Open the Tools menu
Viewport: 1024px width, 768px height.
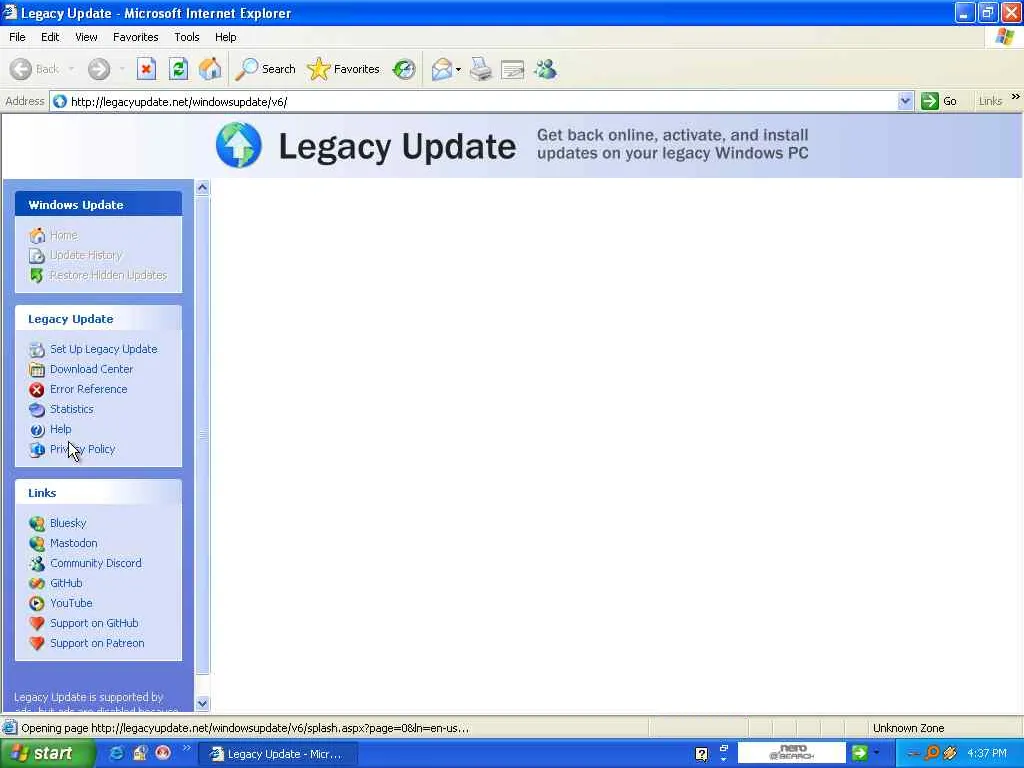pos(186,37)
